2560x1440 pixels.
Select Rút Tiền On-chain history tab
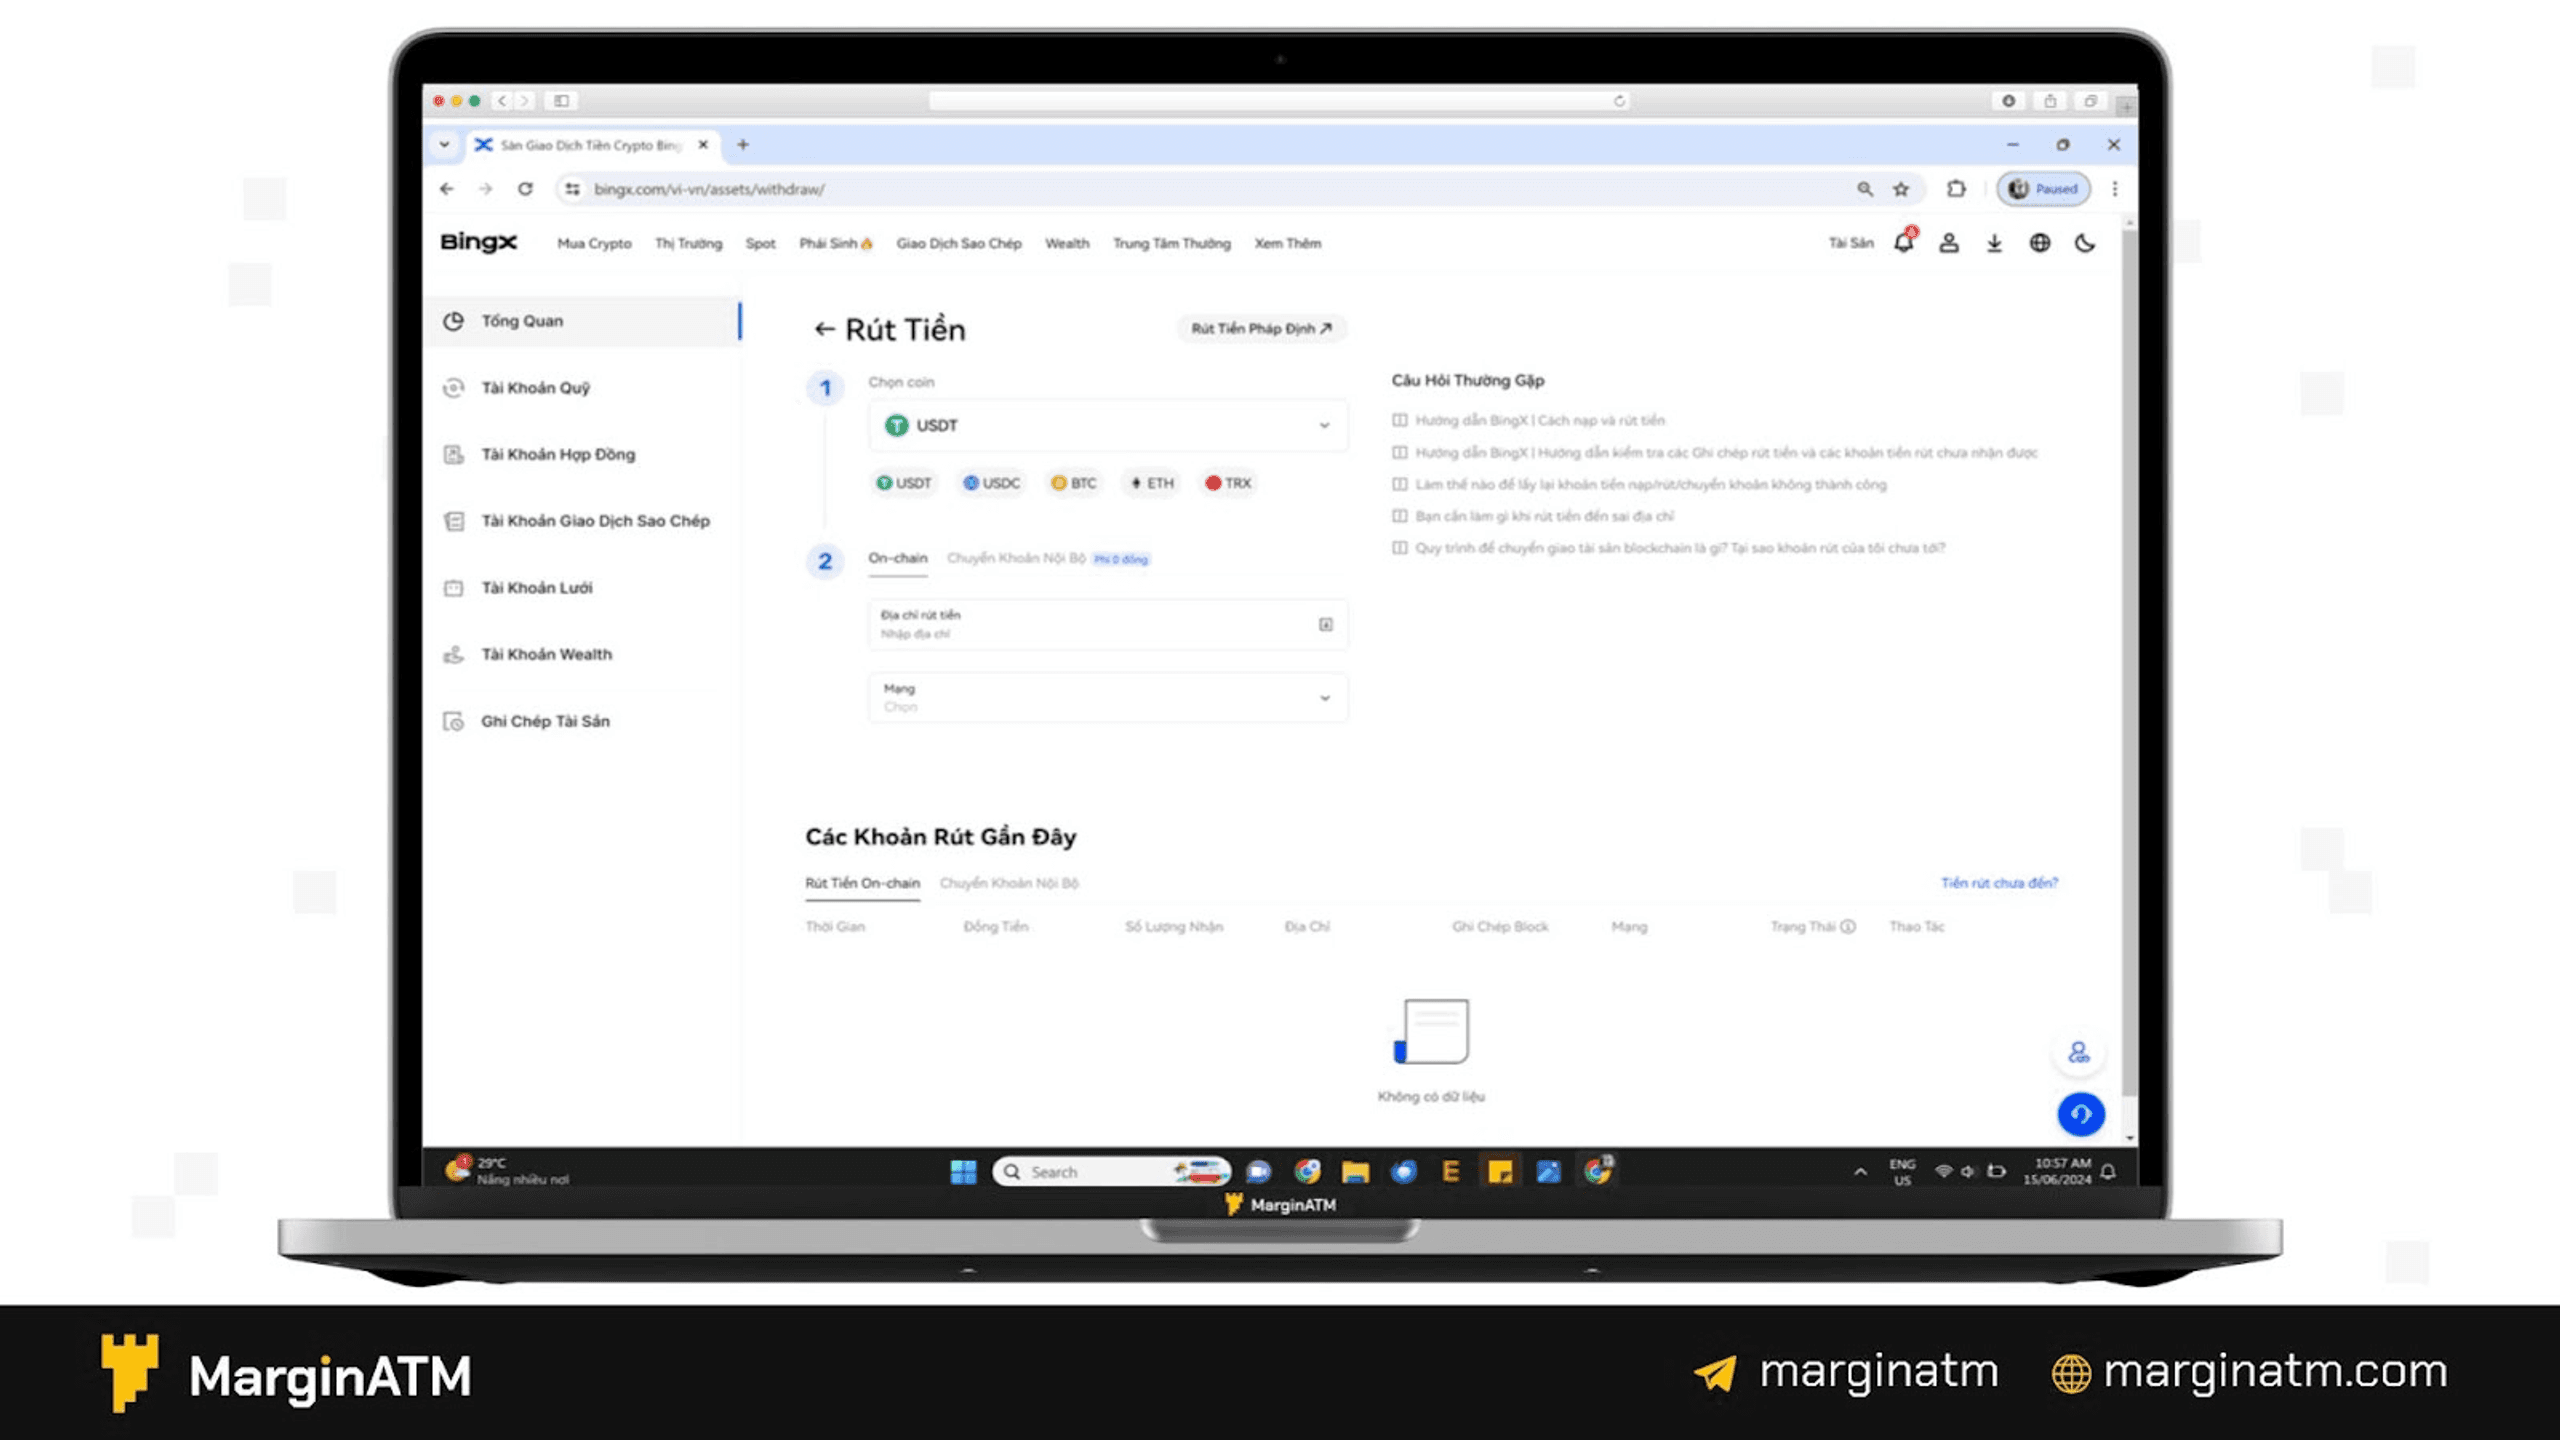862,883
